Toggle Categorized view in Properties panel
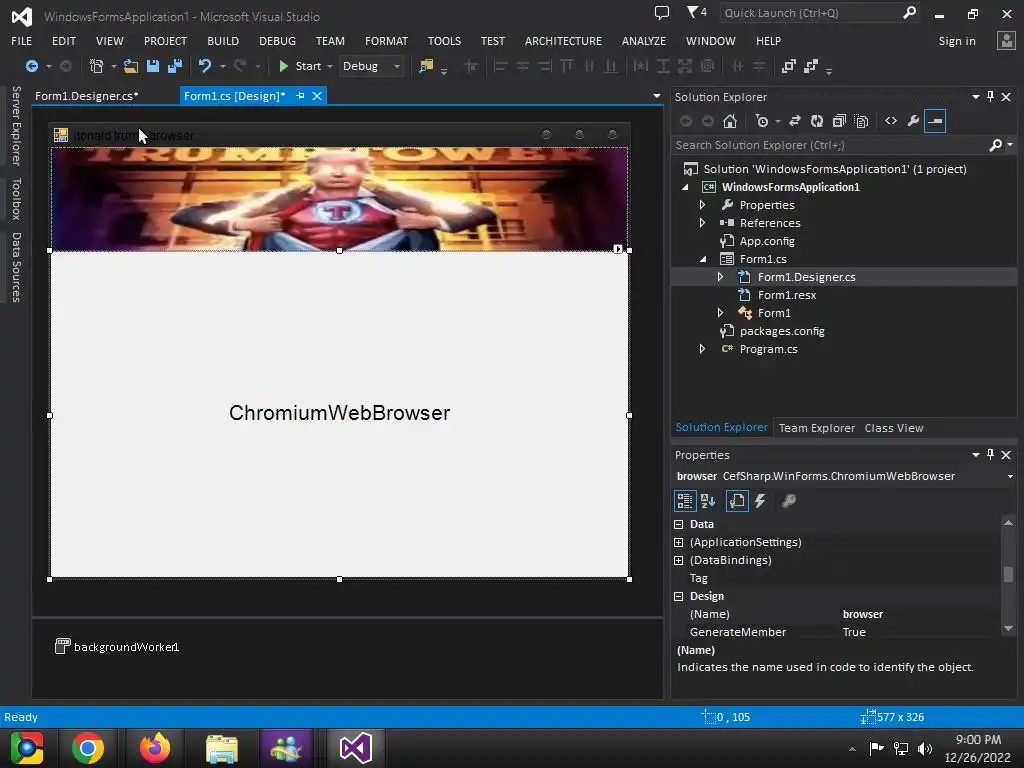The width and height of the screenshot is (1024, 768). point(684,501)
